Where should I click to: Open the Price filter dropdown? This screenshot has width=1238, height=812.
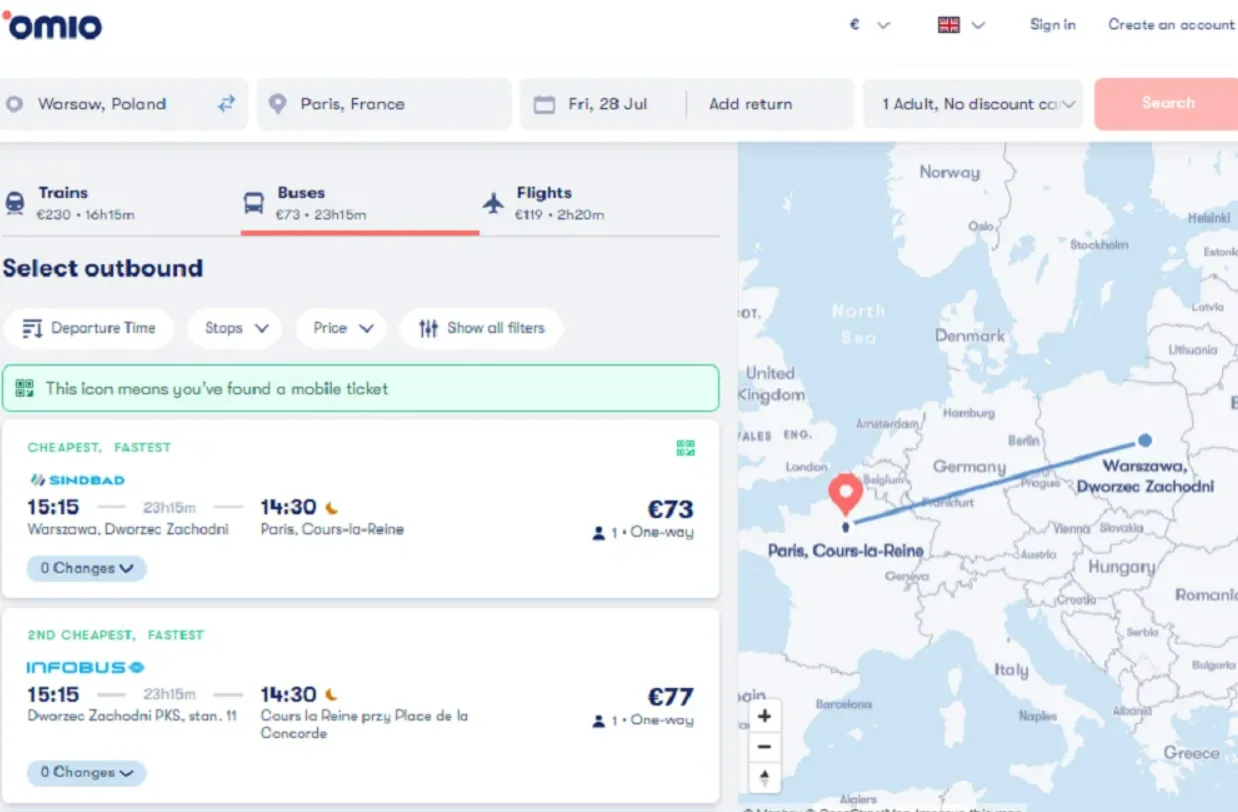click(x=342, y=328)
